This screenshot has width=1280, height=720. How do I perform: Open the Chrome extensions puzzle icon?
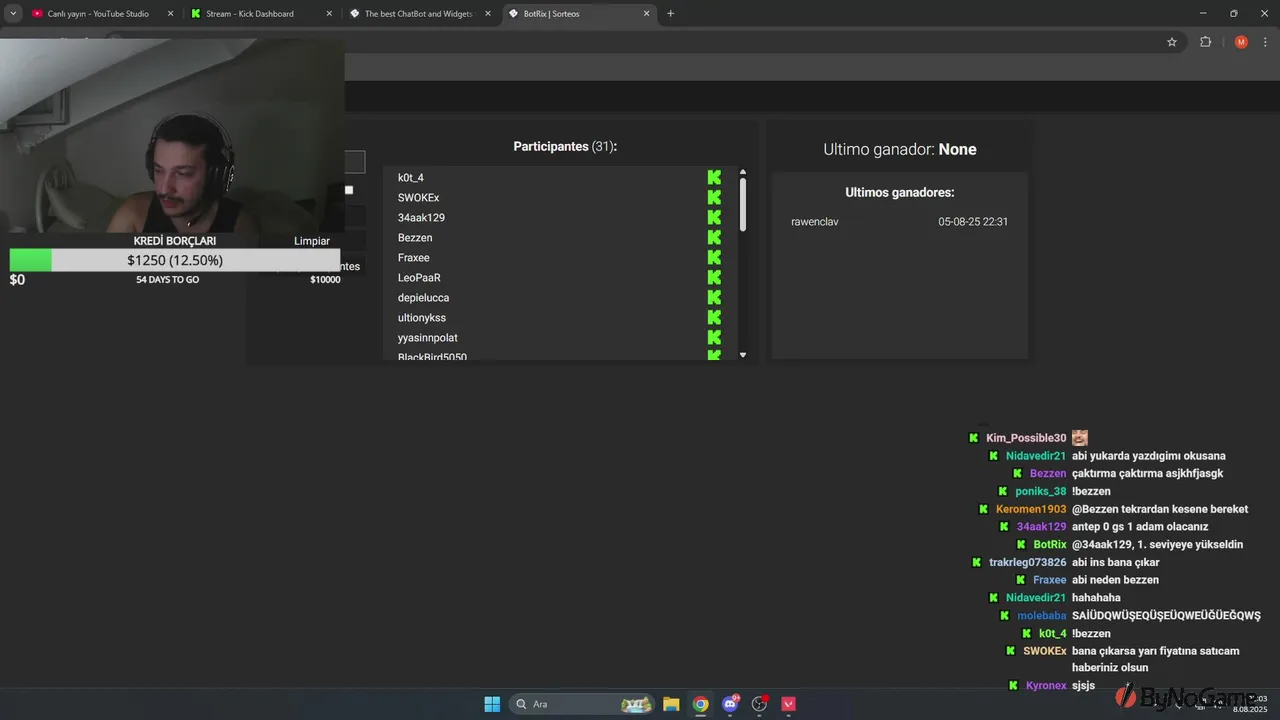[x=1205, y=42]
